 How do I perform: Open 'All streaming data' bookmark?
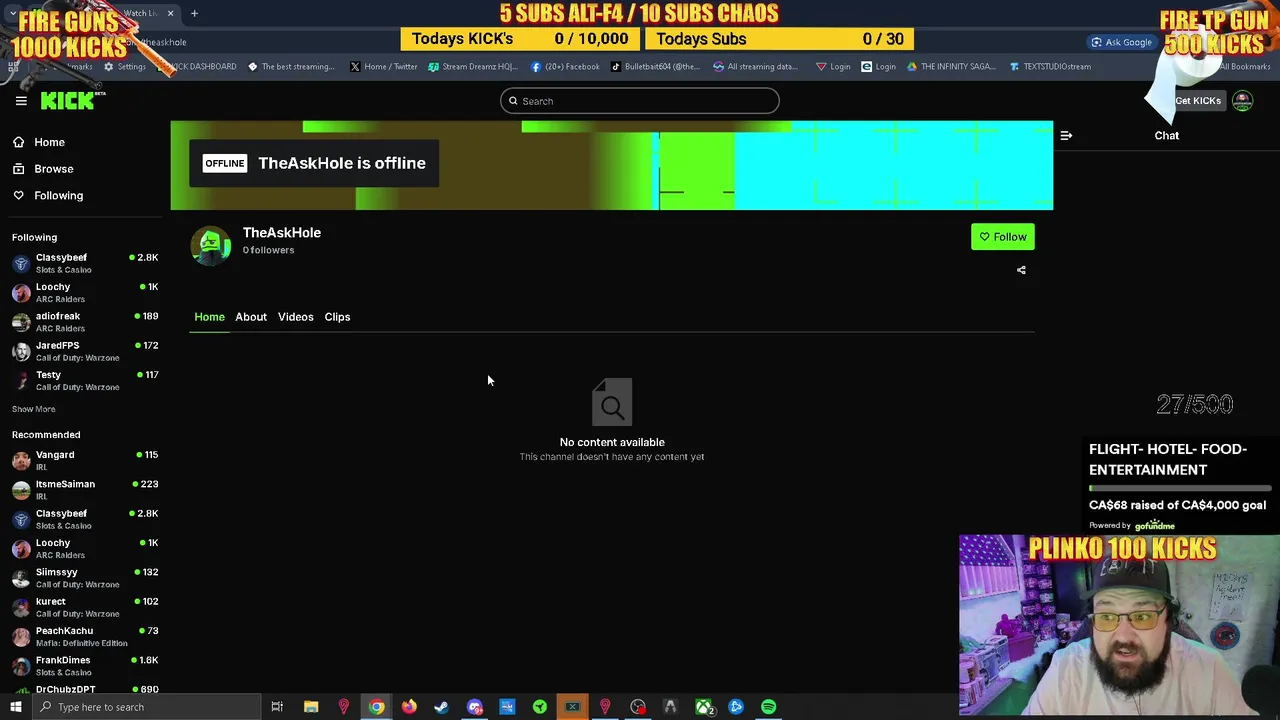click(755, 67)
